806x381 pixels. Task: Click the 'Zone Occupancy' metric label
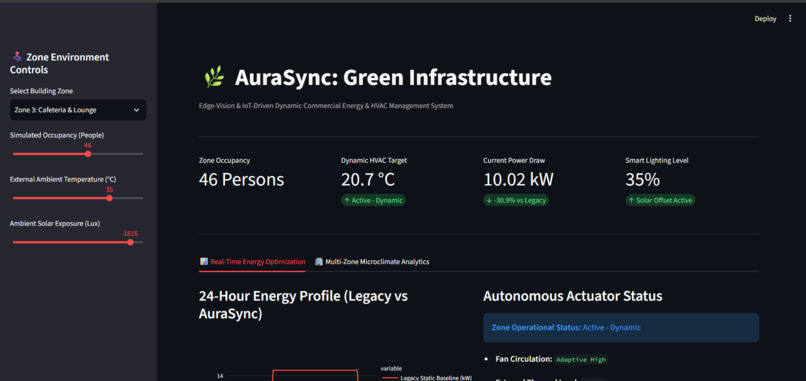pyautogui.click(x=224, y=160)
